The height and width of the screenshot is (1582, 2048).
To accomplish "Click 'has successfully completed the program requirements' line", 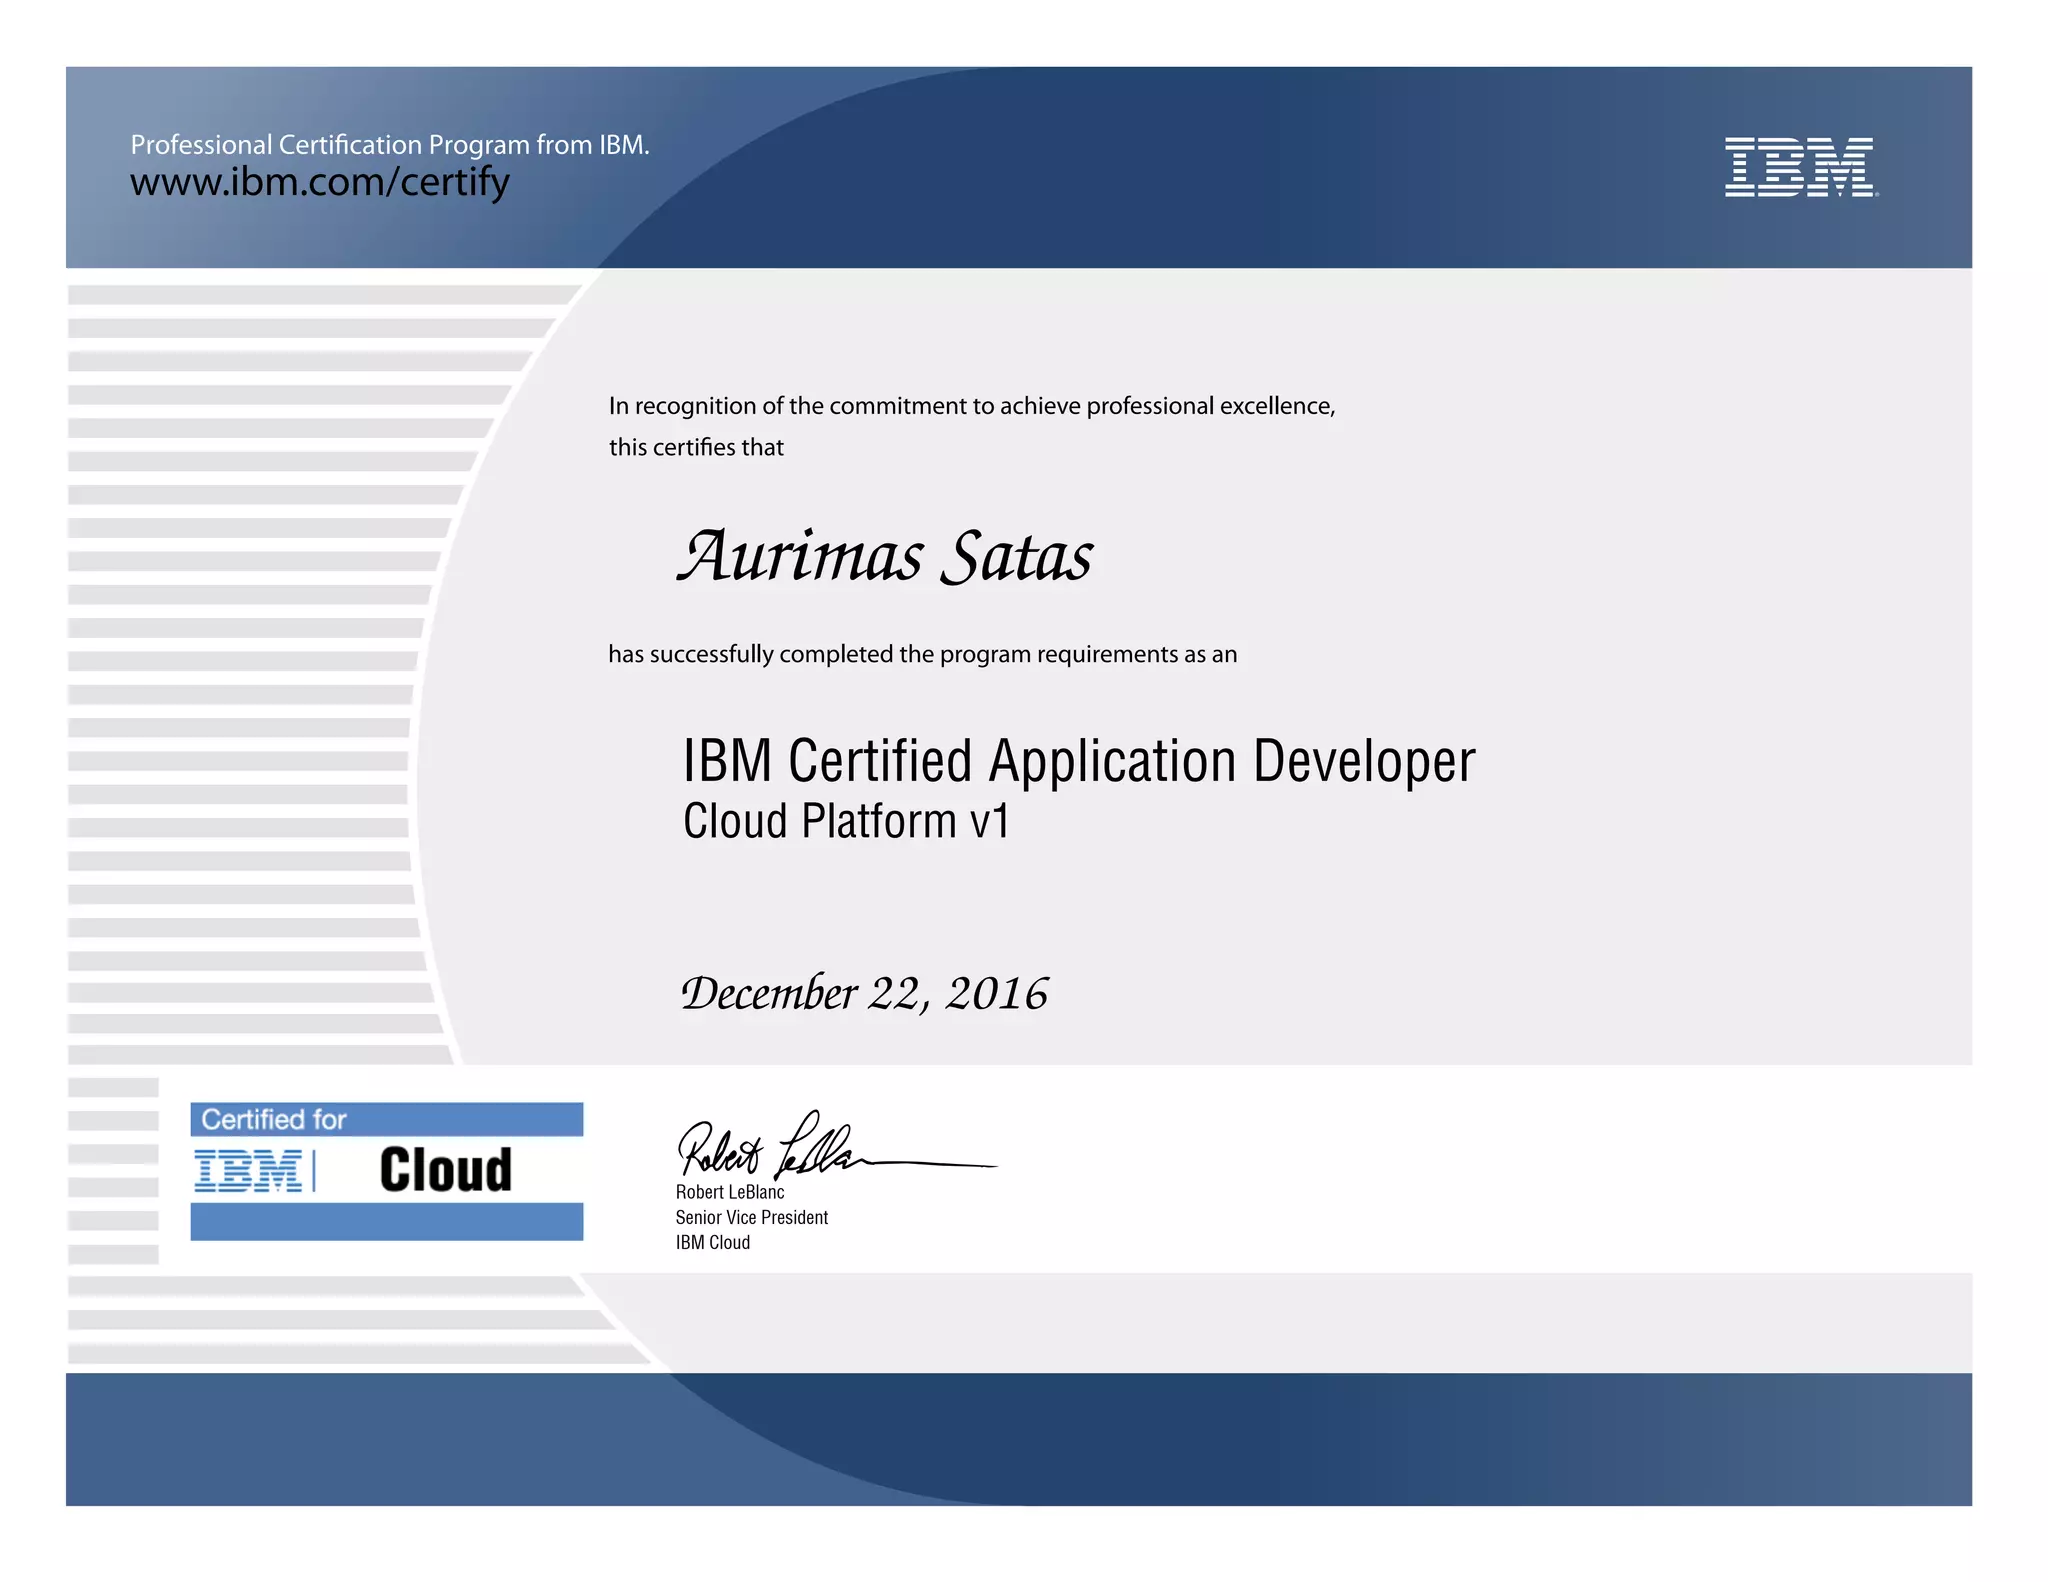I will [x=922, y=654].
